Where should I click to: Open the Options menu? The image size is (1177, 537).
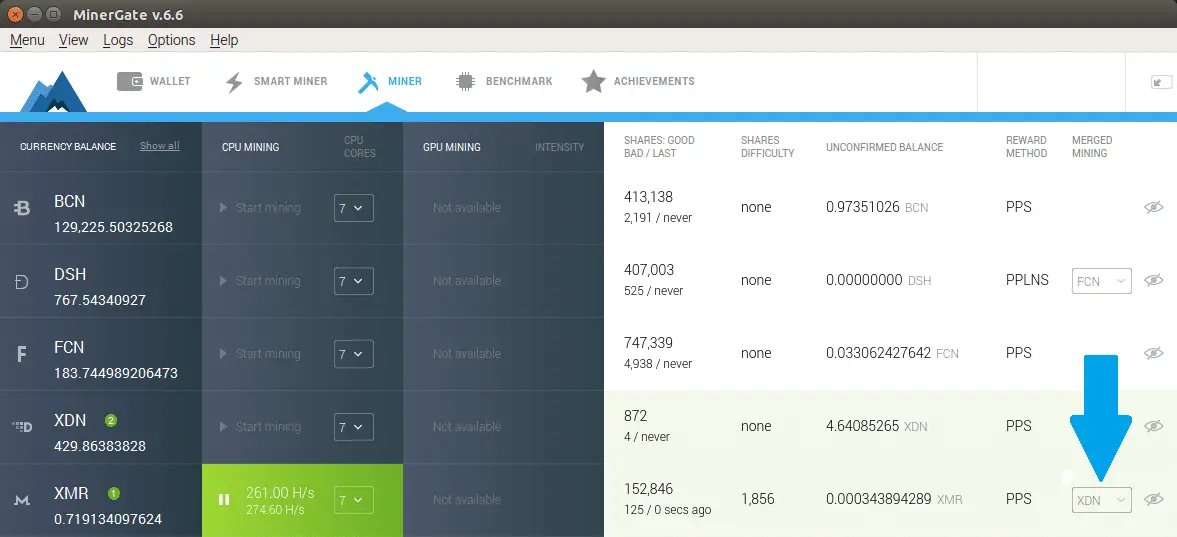click(171, 40)
